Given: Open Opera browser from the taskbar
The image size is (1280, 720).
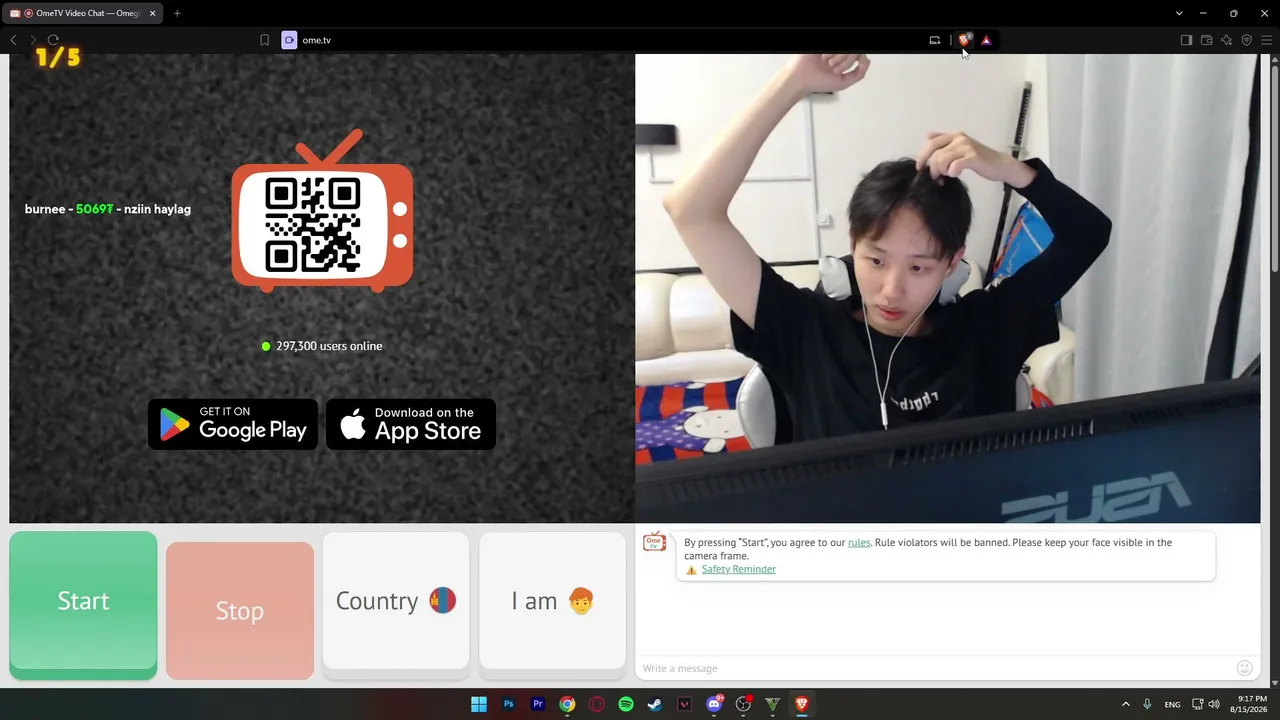Looking at the screenshot, I should coord(597,704).
